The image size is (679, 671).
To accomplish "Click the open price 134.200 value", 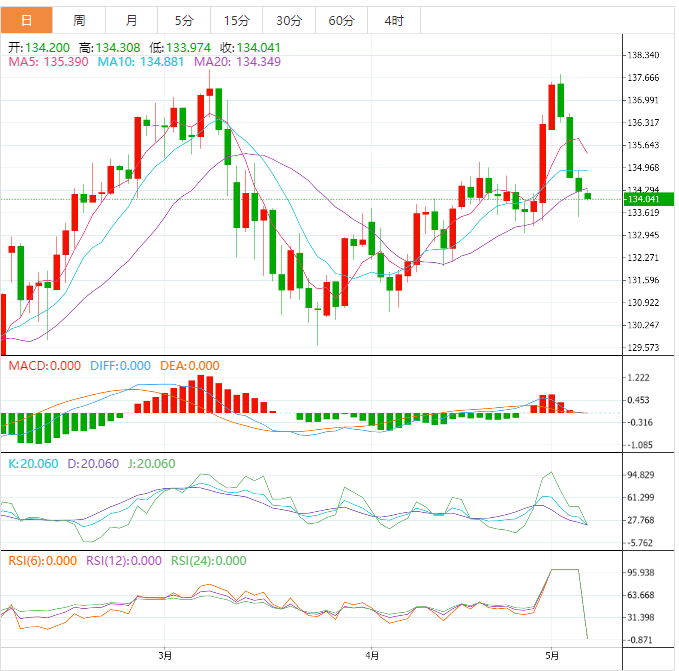I will (47, 48).
